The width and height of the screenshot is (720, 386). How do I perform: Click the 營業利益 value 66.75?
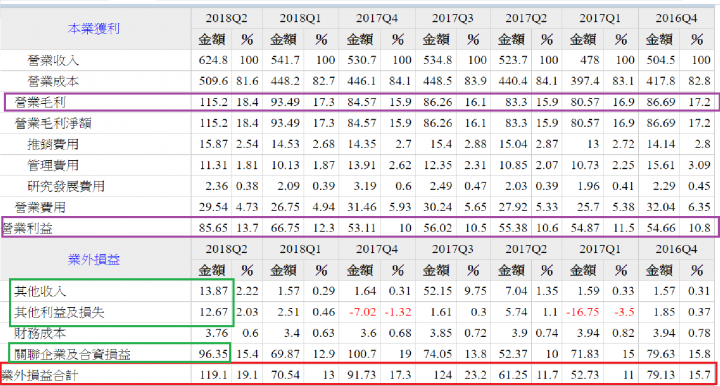pyautogui.click(x=286, y=228)
